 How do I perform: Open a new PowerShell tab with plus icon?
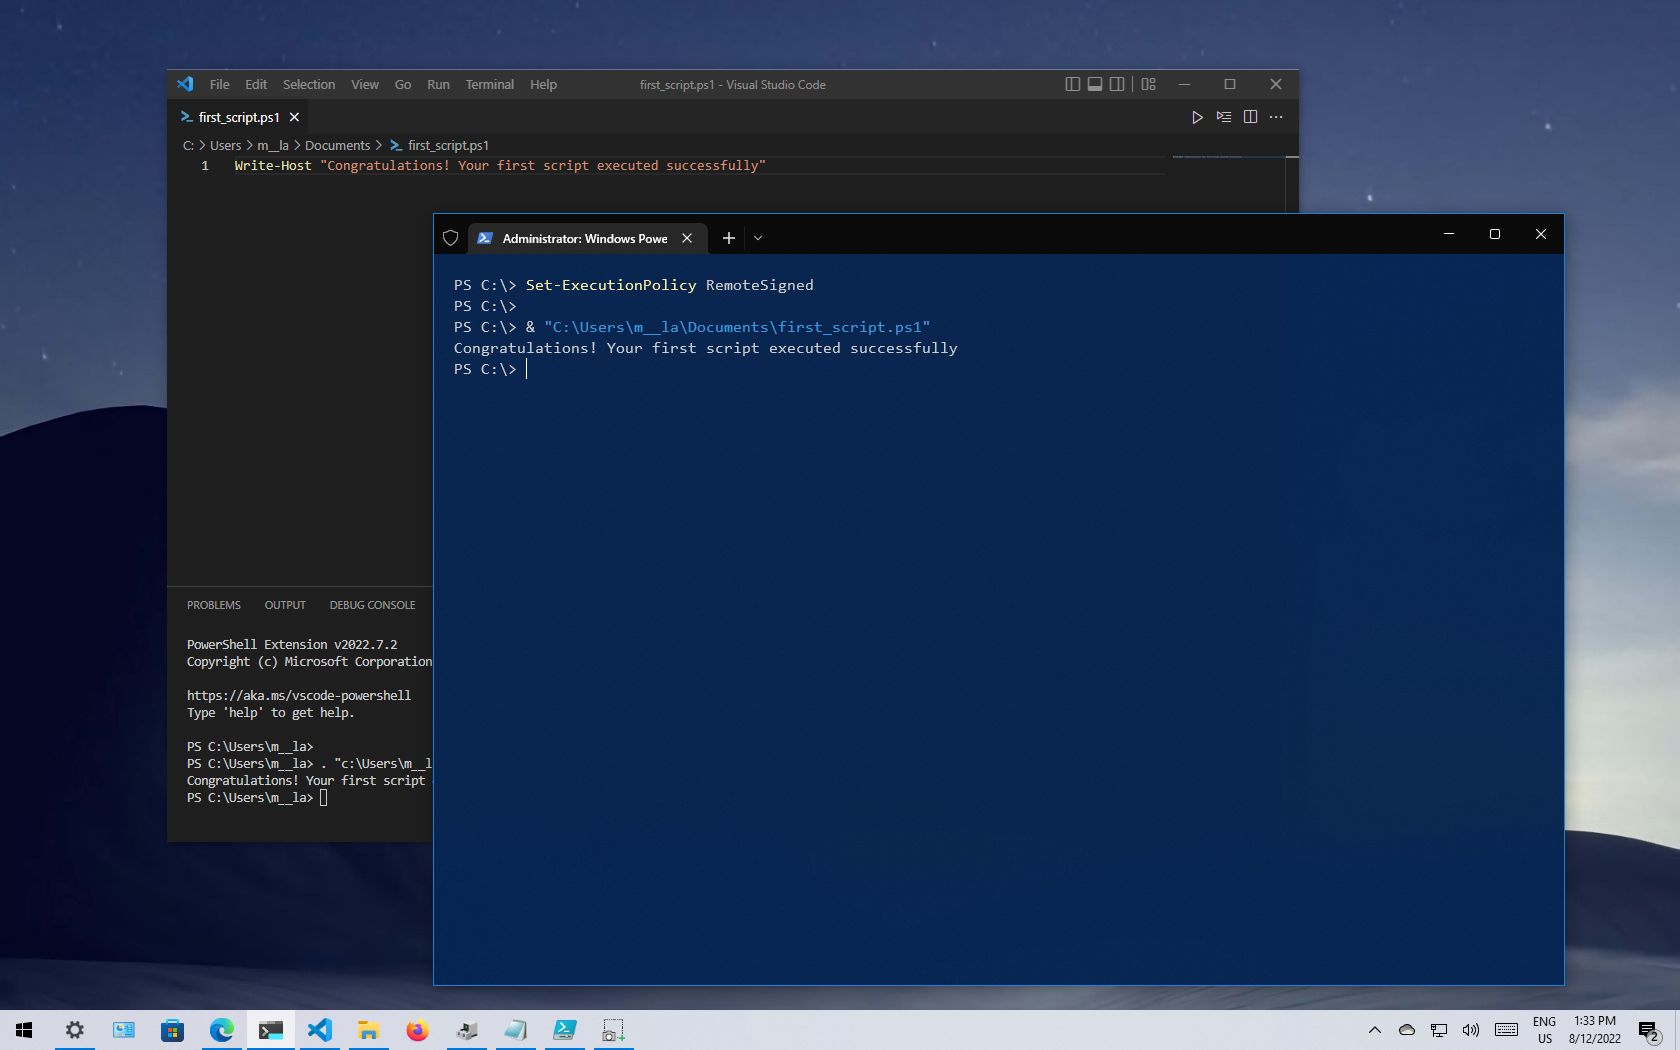(x=728, y=238)
